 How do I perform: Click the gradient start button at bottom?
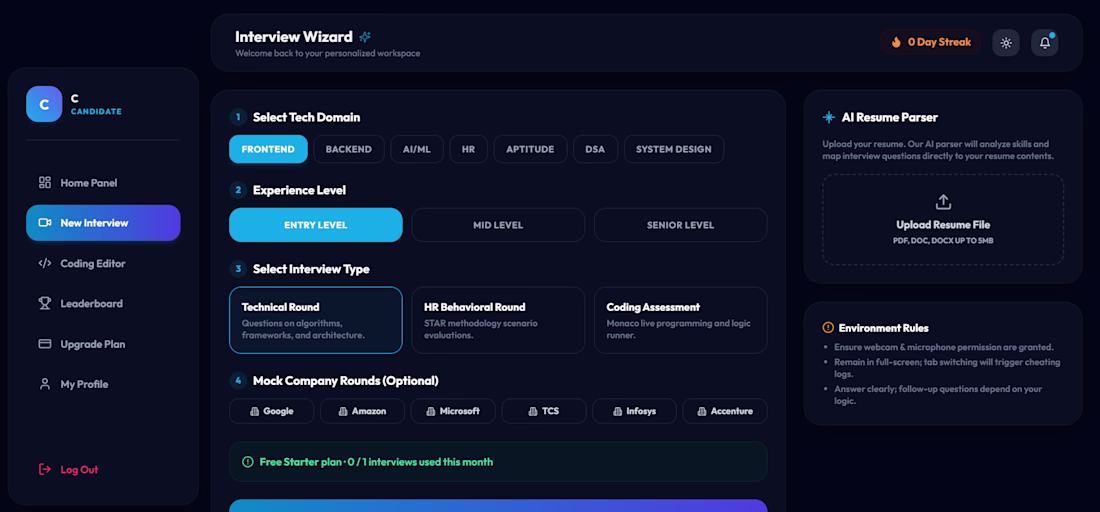498,506
